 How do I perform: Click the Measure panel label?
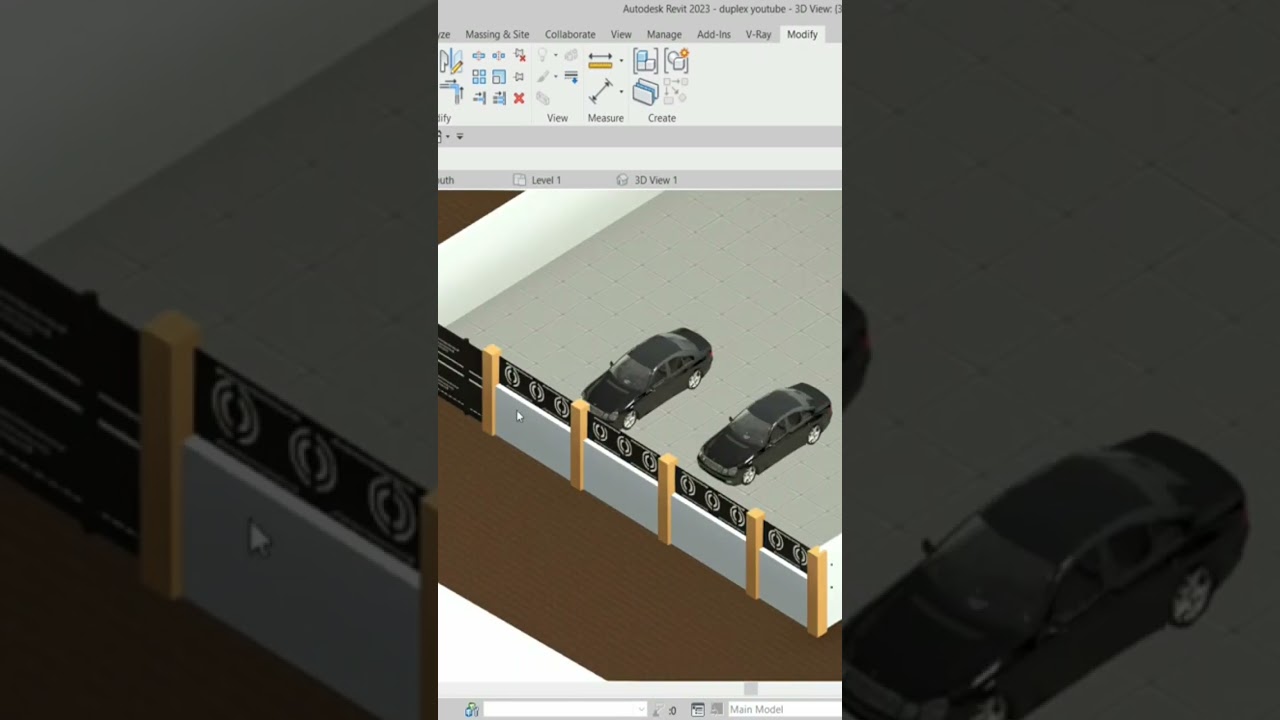606,118
